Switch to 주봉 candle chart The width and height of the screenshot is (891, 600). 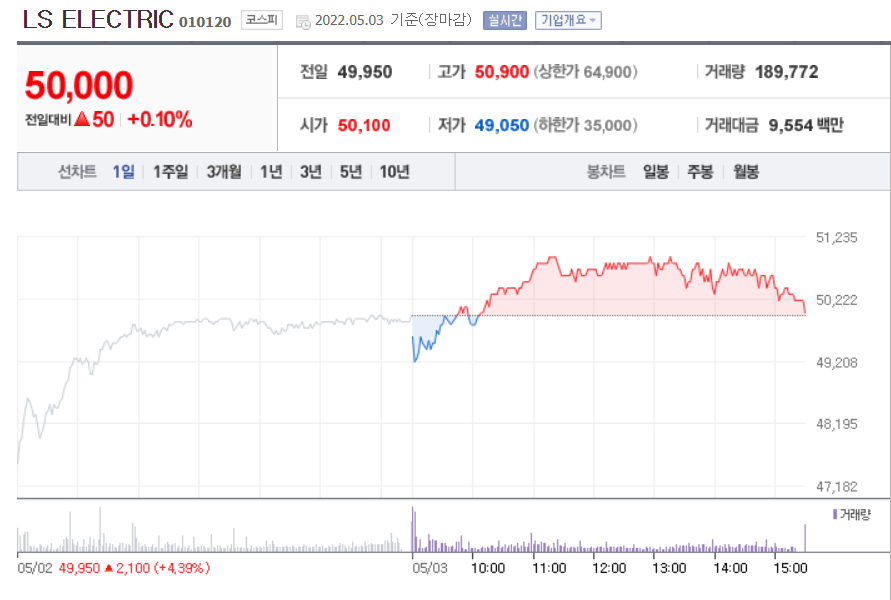700,172
